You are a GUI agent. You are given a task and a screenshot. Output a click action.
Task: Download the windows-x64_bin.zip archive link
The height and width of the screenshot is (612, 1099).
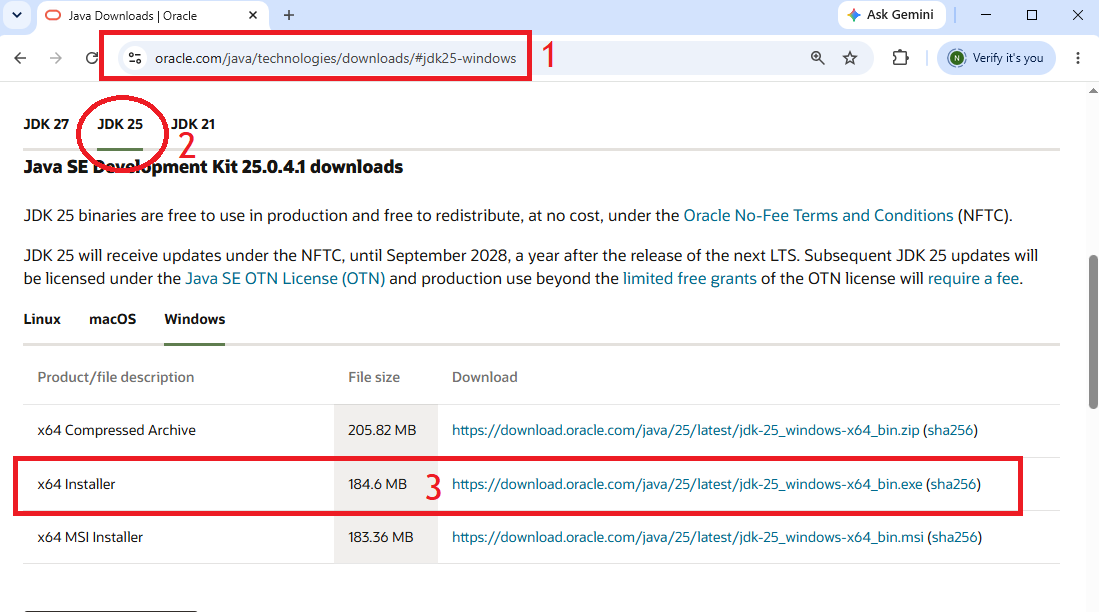(x=685, y=430)
